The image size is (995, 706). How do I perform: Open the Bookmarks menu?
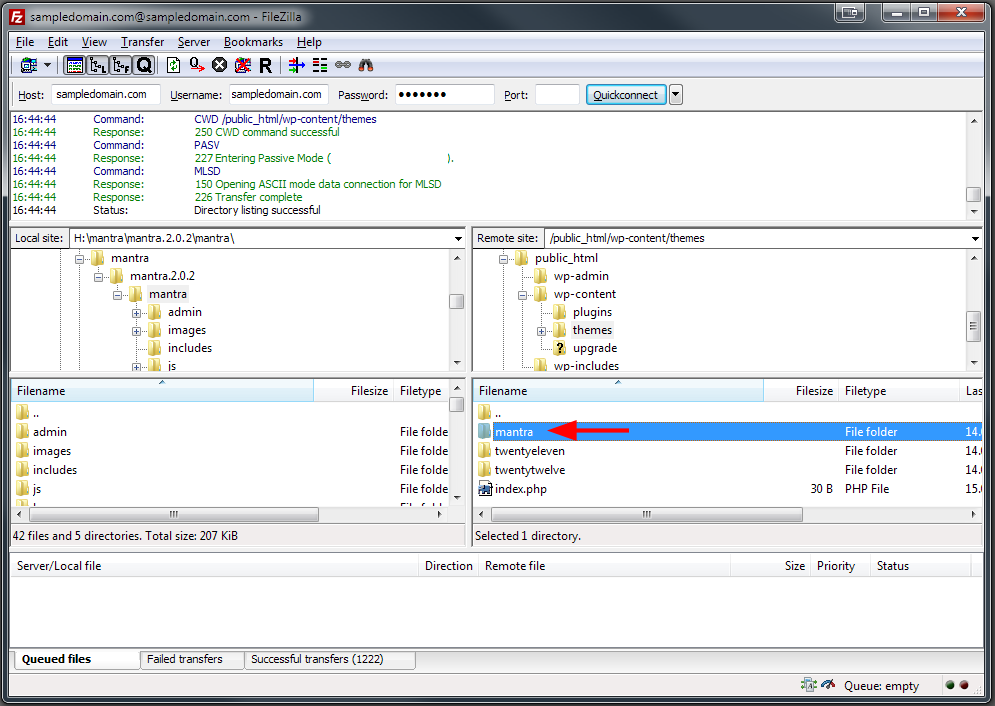[x=253, y=42]
